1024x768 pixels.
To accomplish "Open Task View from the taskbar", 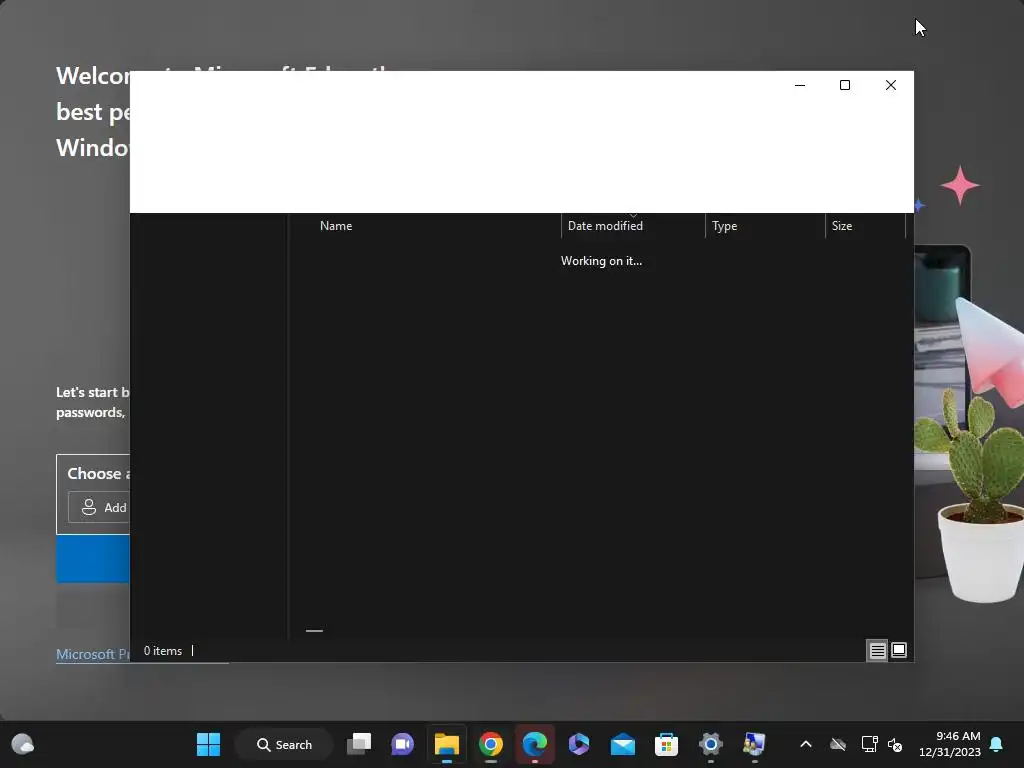I will pos(359,744).
